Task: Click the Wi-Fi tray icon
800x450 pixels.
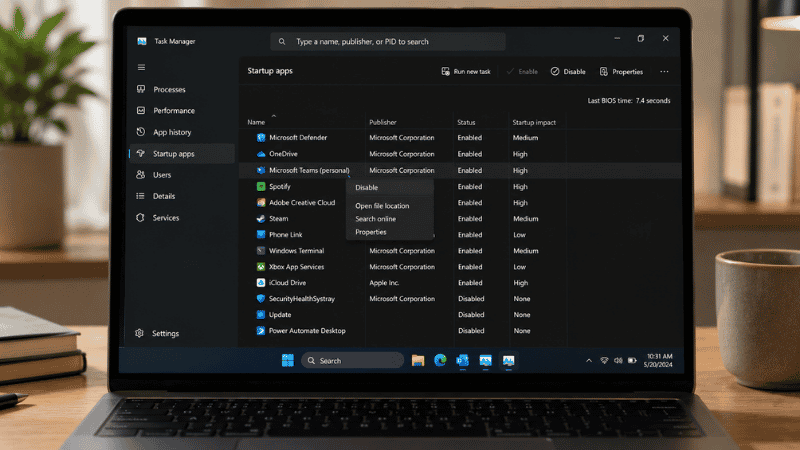Action: [604, 360]
